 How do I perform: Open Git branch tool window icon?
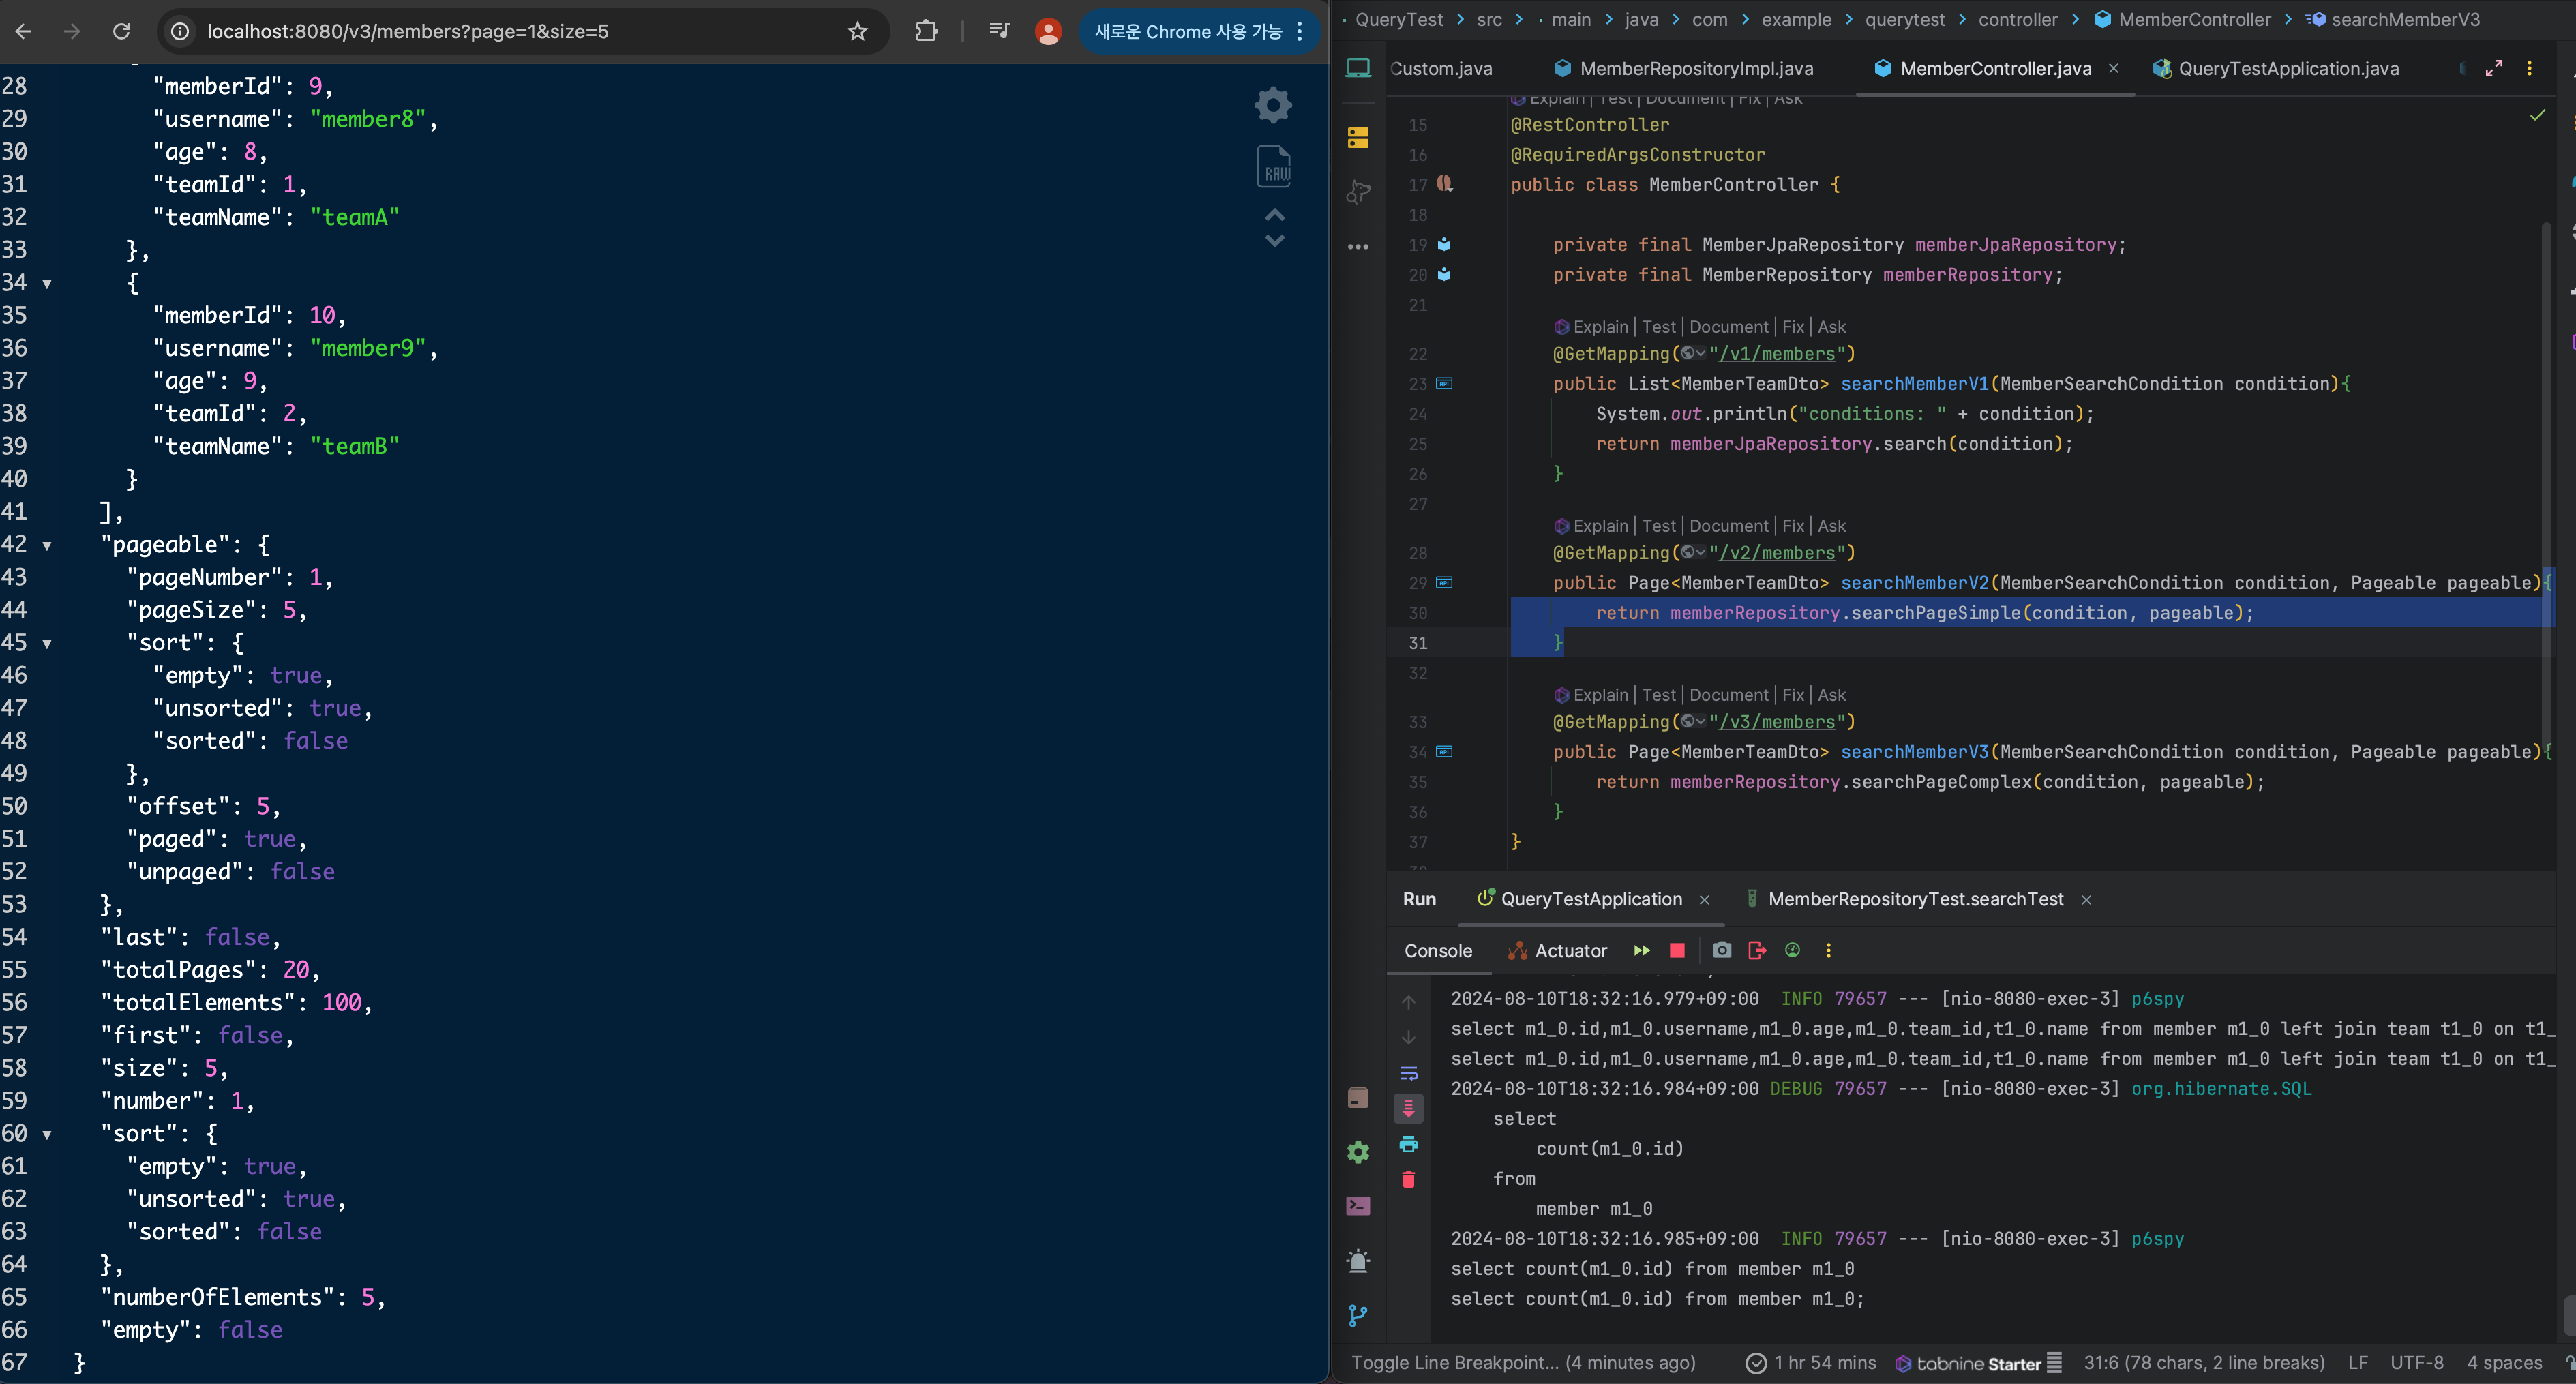click(x=1358, y=1316)
